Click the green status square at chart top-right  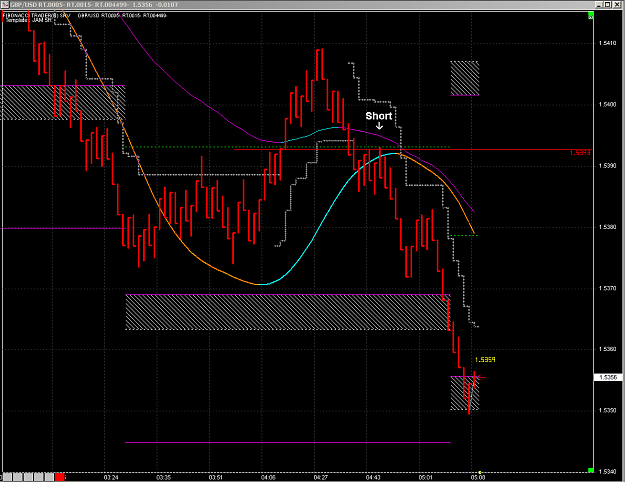point(591,15)
